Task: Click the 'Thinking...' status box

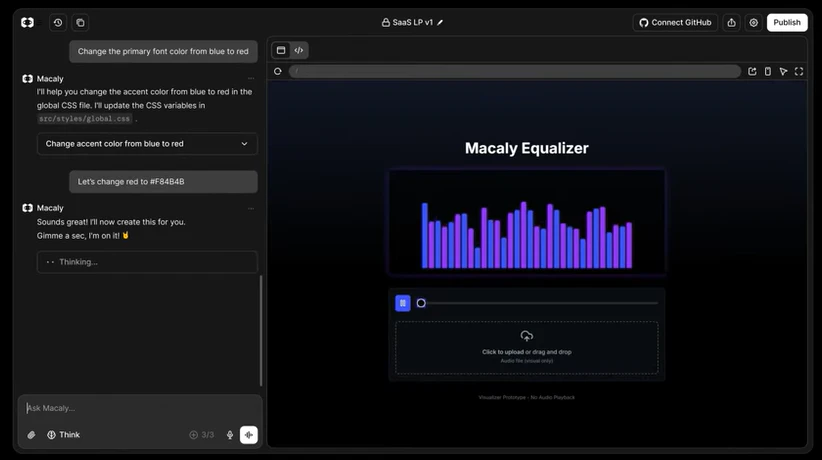Action: [x=147, y=262]
